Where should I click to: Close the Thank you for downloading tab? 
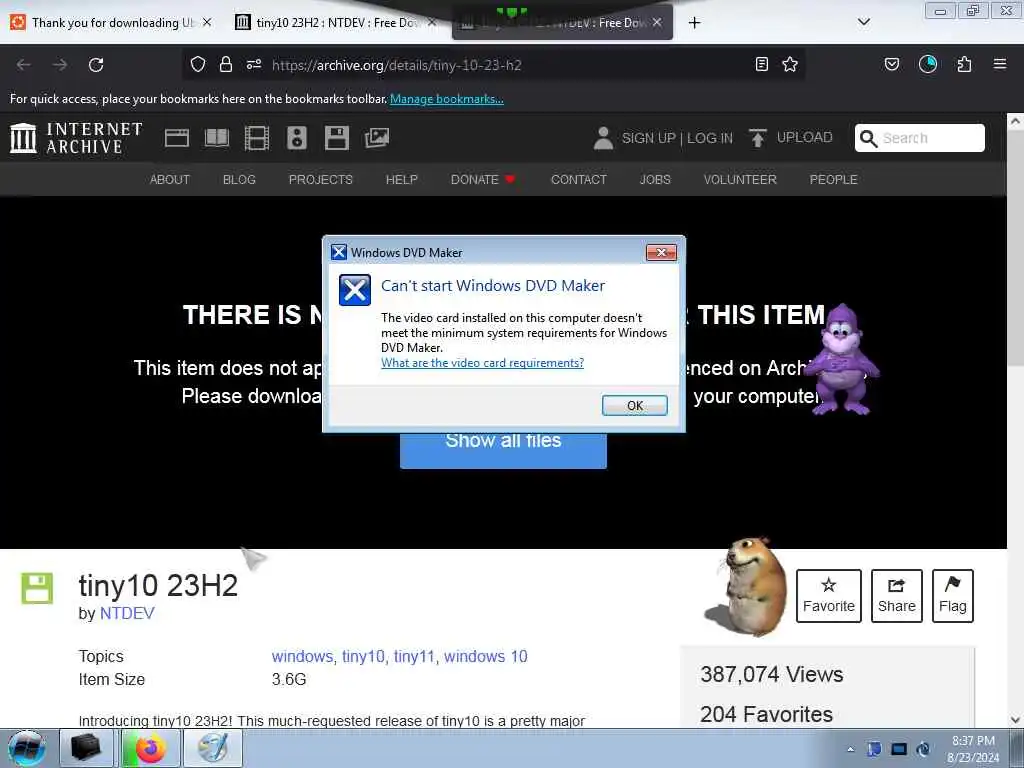coord(207,22)
